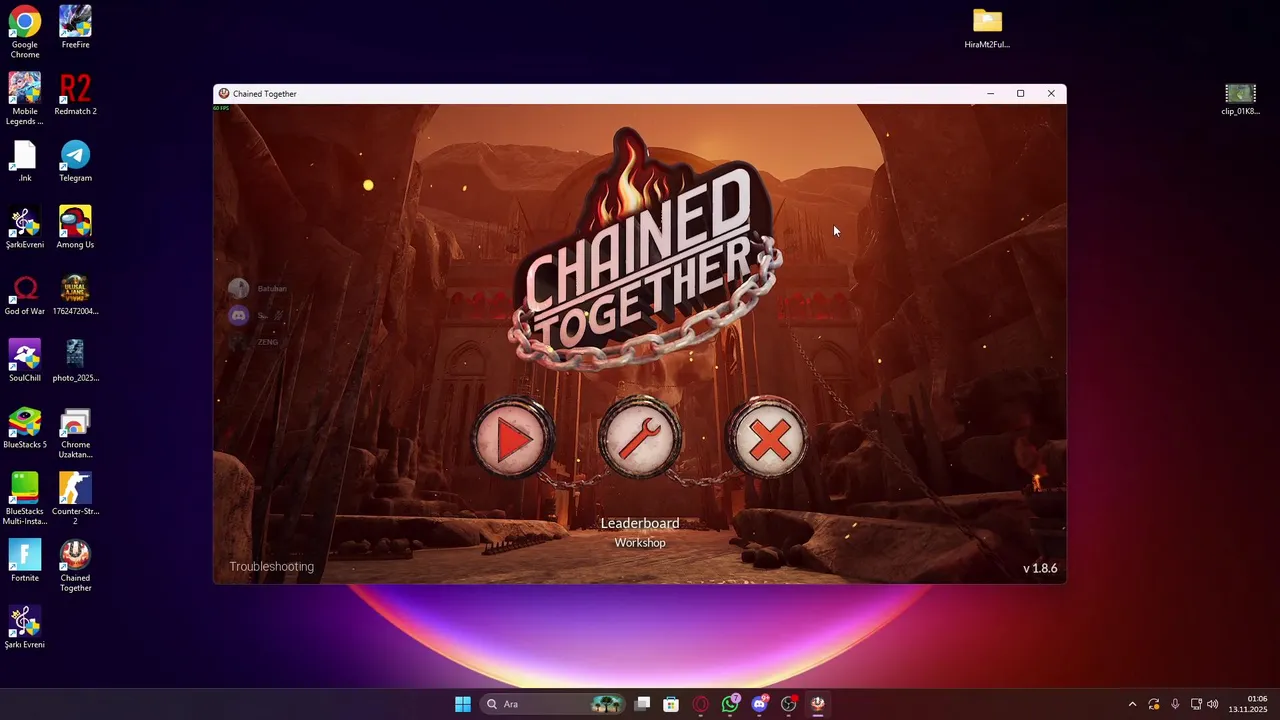The height and width of the screenshot is (720, 1280).
Task: Open WhatsApp from the taskbar
Action: (730, 704)
